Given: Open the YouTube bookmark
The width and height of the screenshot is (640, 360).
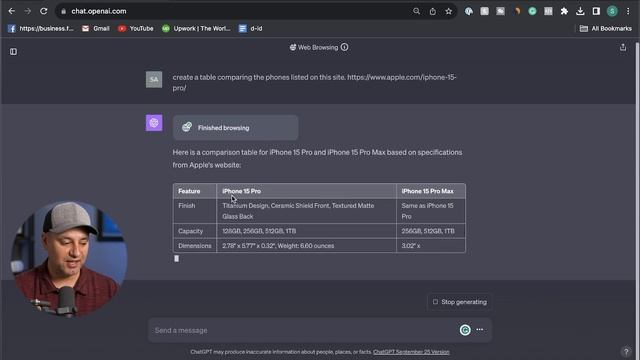Looking at the screenshot, I should point(136,29).
